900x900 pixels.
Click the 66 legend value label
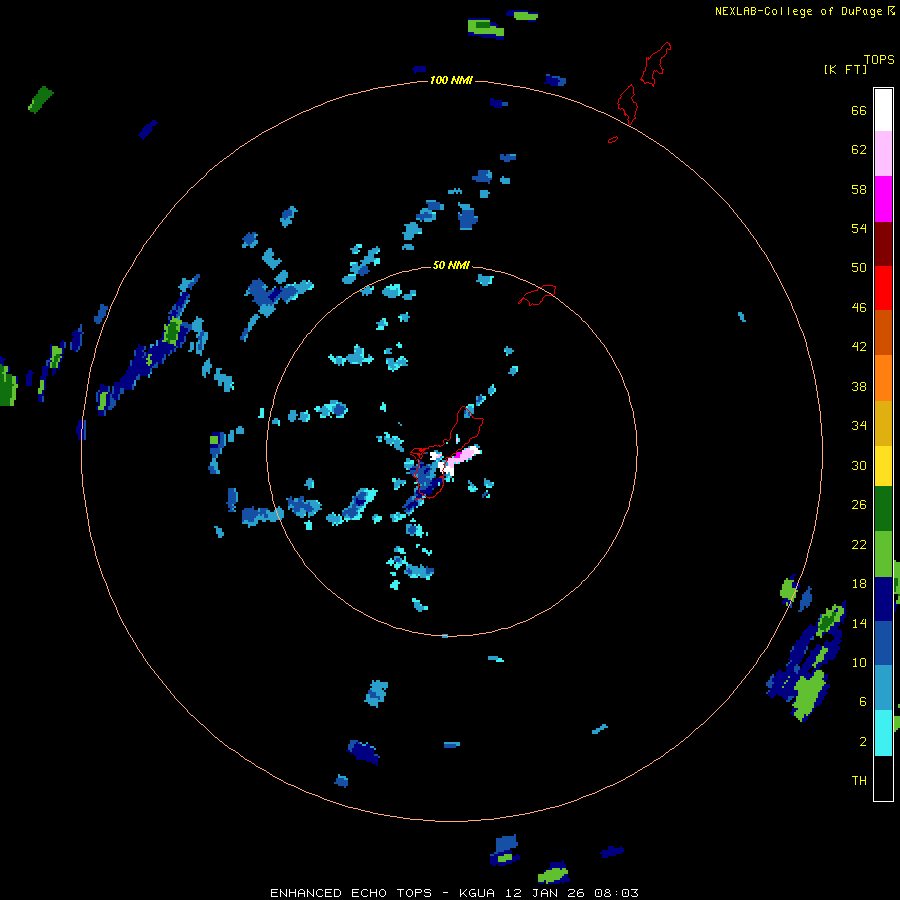(859, 111)
